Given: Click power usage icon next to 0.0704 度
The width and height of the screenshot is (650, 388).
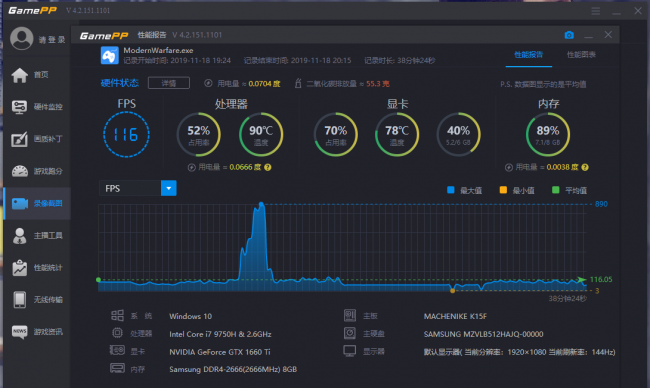Looking at the screenshot, I should click(208, 83).
